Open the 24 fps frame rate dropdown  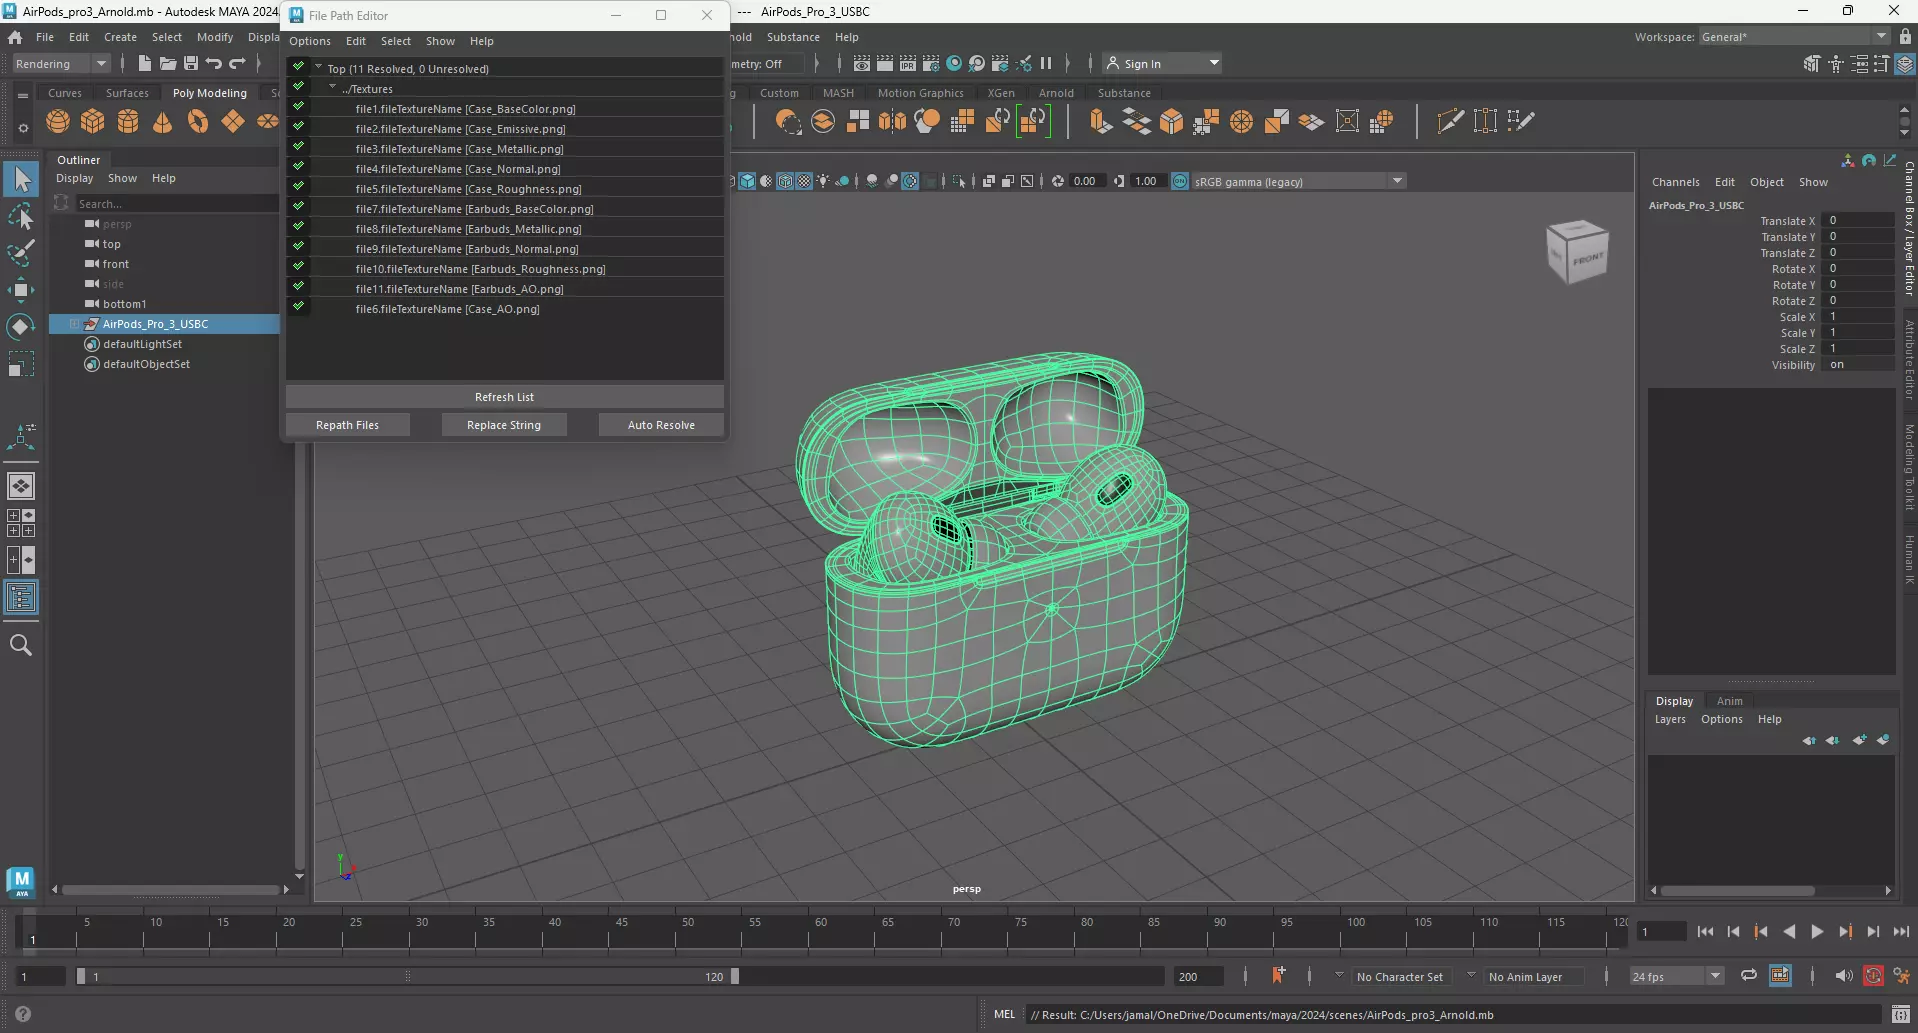[1676, 977]
